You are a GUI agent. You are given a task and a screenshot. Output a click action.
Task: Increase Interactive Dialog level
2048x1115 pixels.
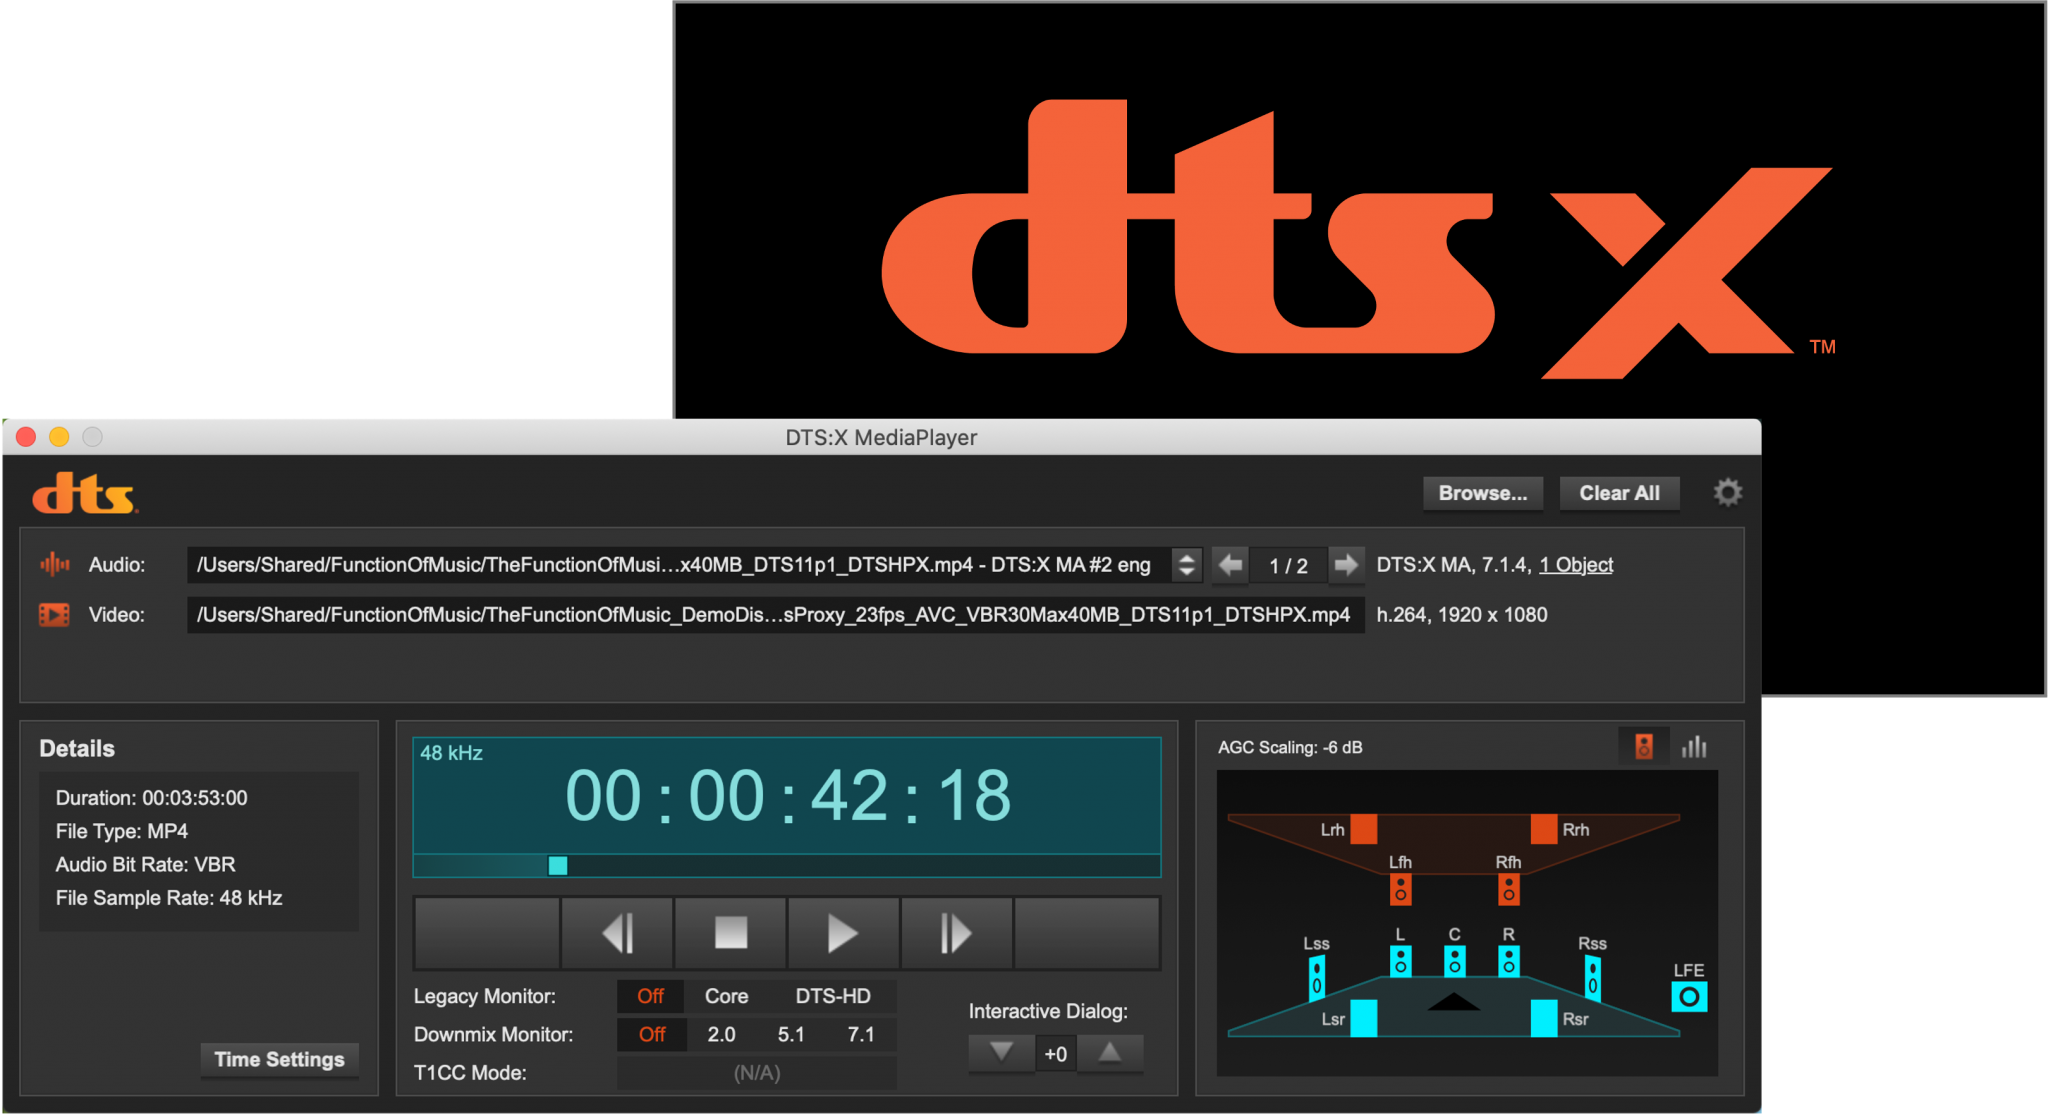point(1110,1052)
